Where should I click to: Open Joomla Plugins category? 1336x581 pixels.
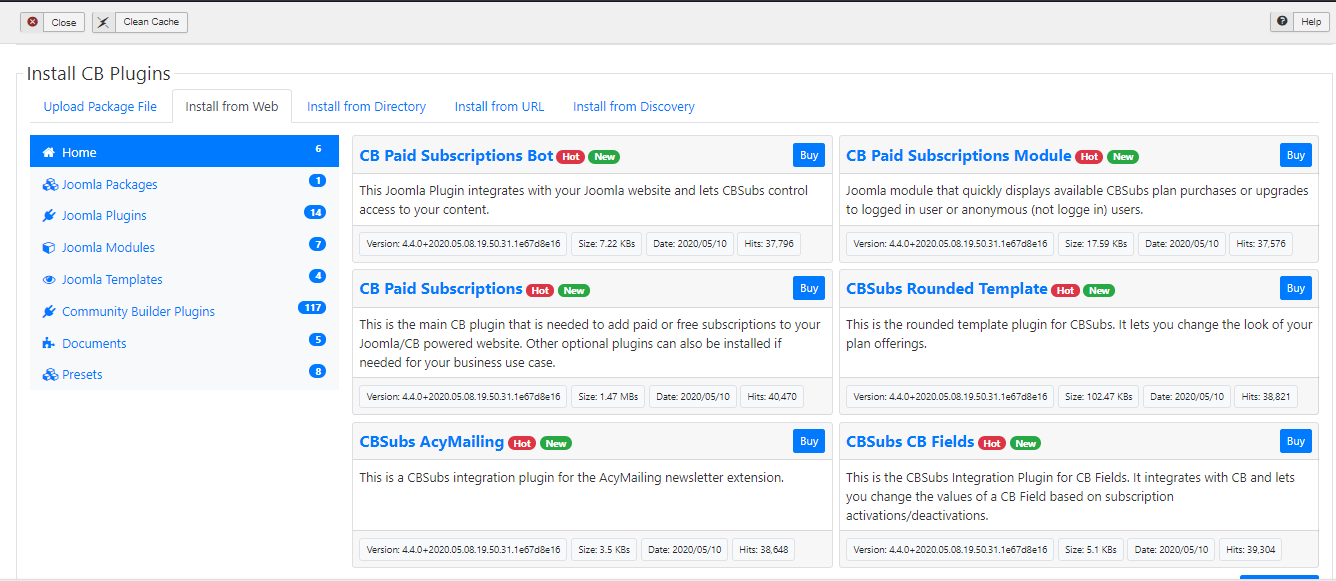pyautogui.click(x=184, y=215)
